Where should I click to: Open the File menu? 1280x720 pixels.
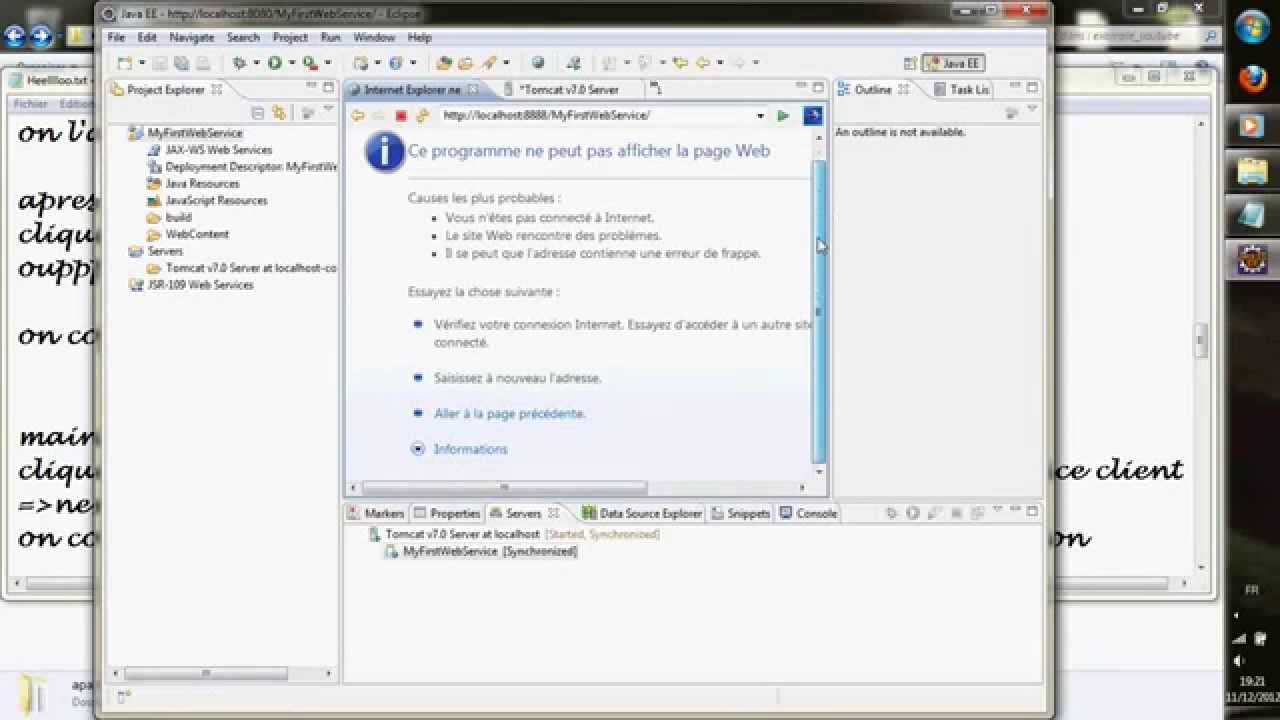116,37
